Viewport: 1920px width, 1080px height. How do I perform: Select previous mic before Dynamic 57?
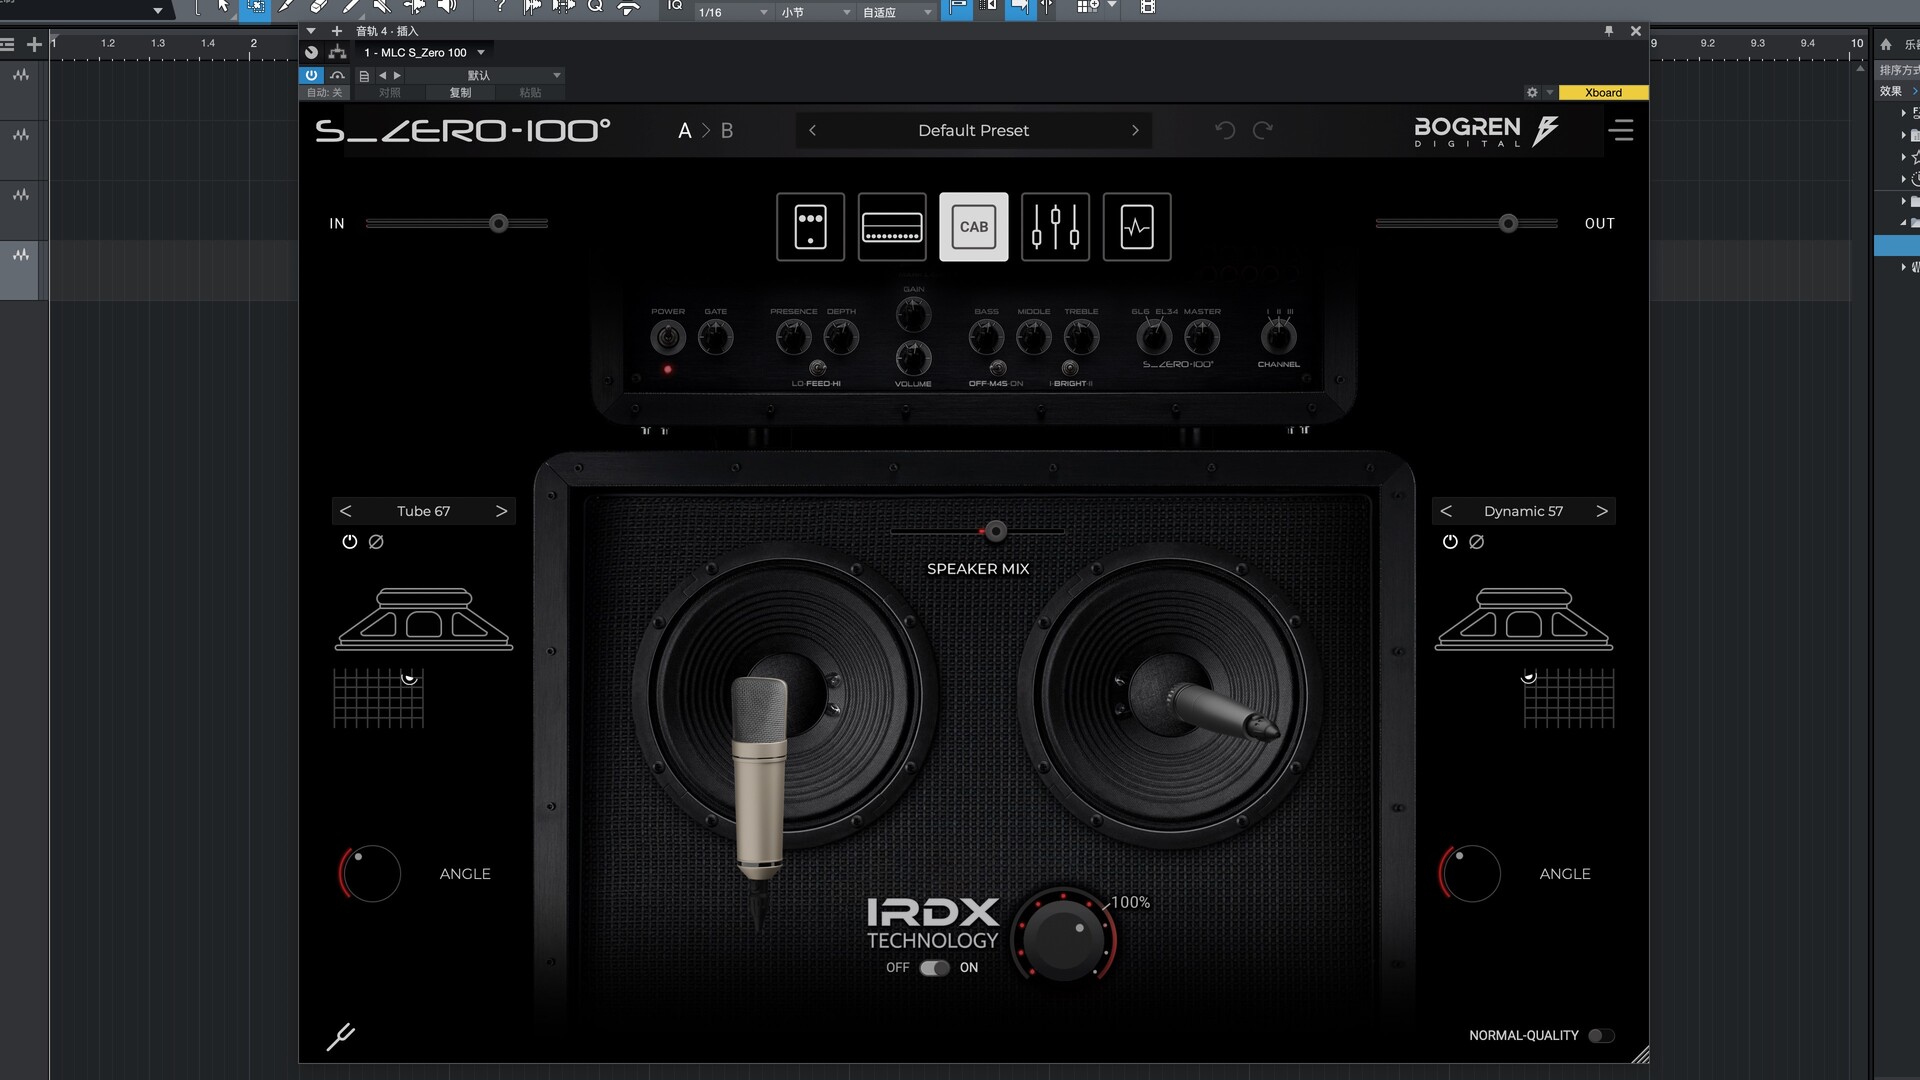pos(1446,511)
